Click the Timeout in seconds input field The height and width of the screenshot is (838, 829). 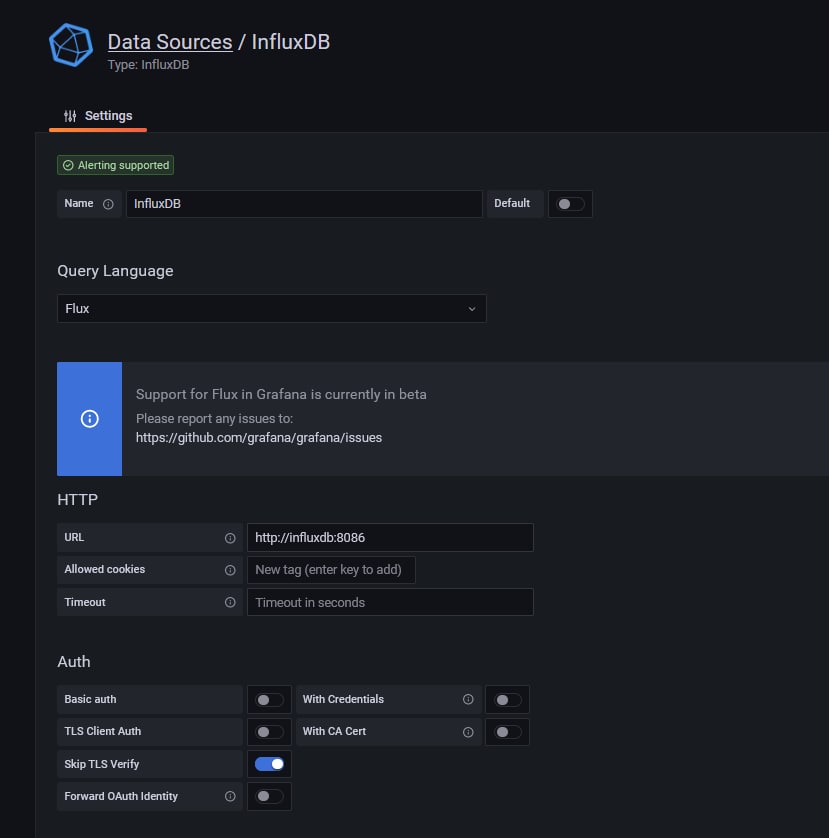[390, 602]
